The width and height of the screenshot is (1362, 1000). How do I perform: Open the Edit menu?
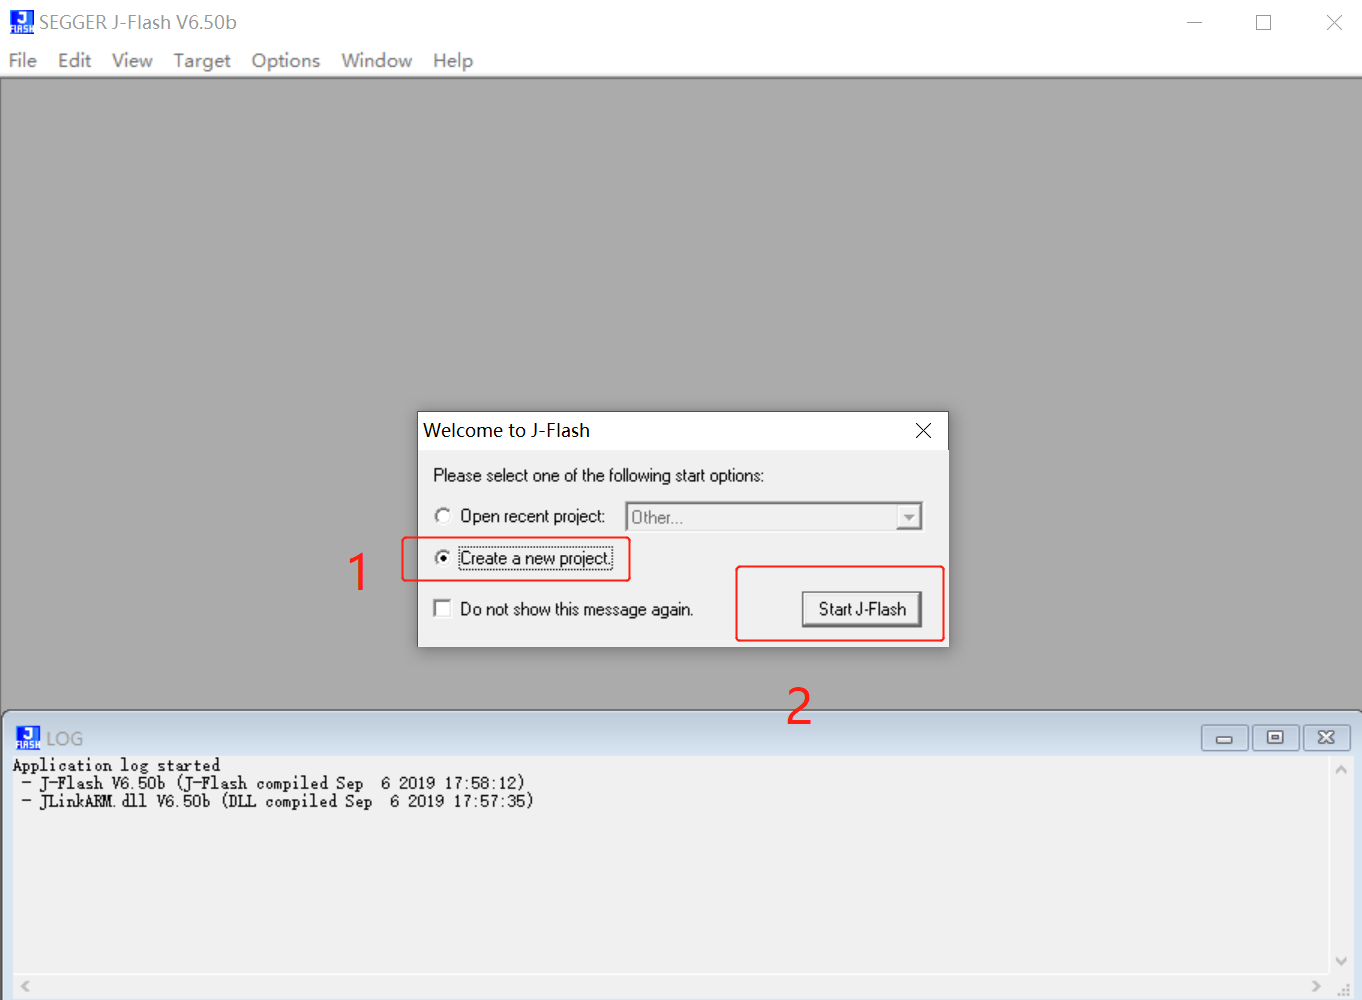tap(74, 61)
